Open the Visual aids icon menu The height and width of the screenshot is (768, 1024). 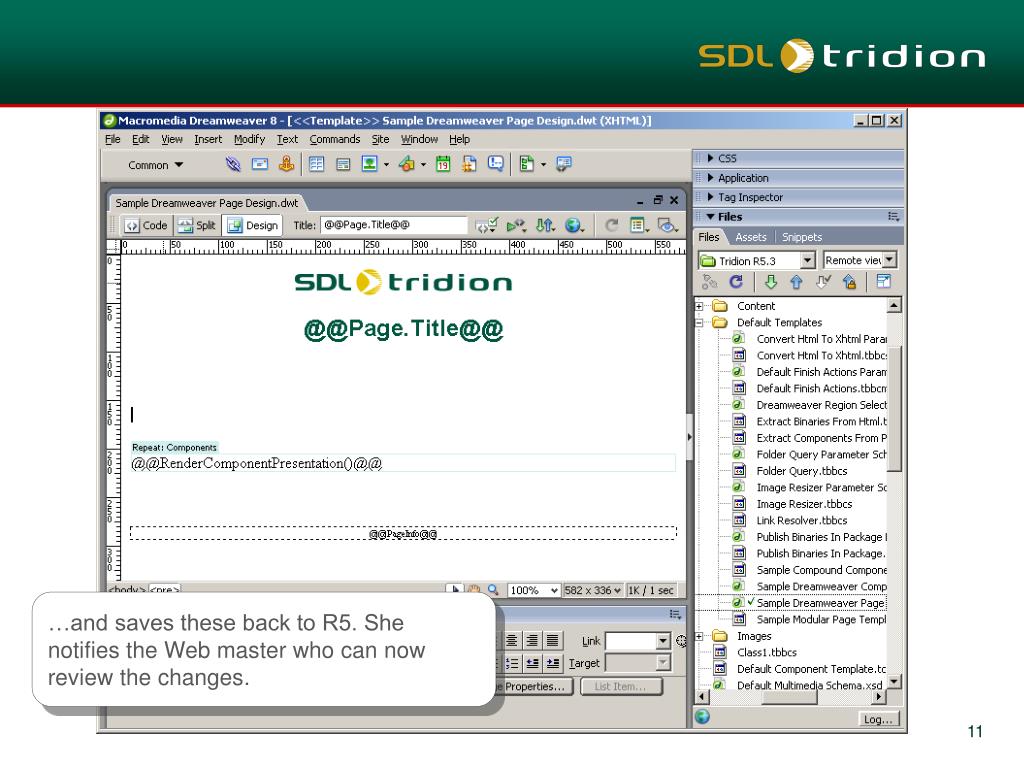(667, 225)
